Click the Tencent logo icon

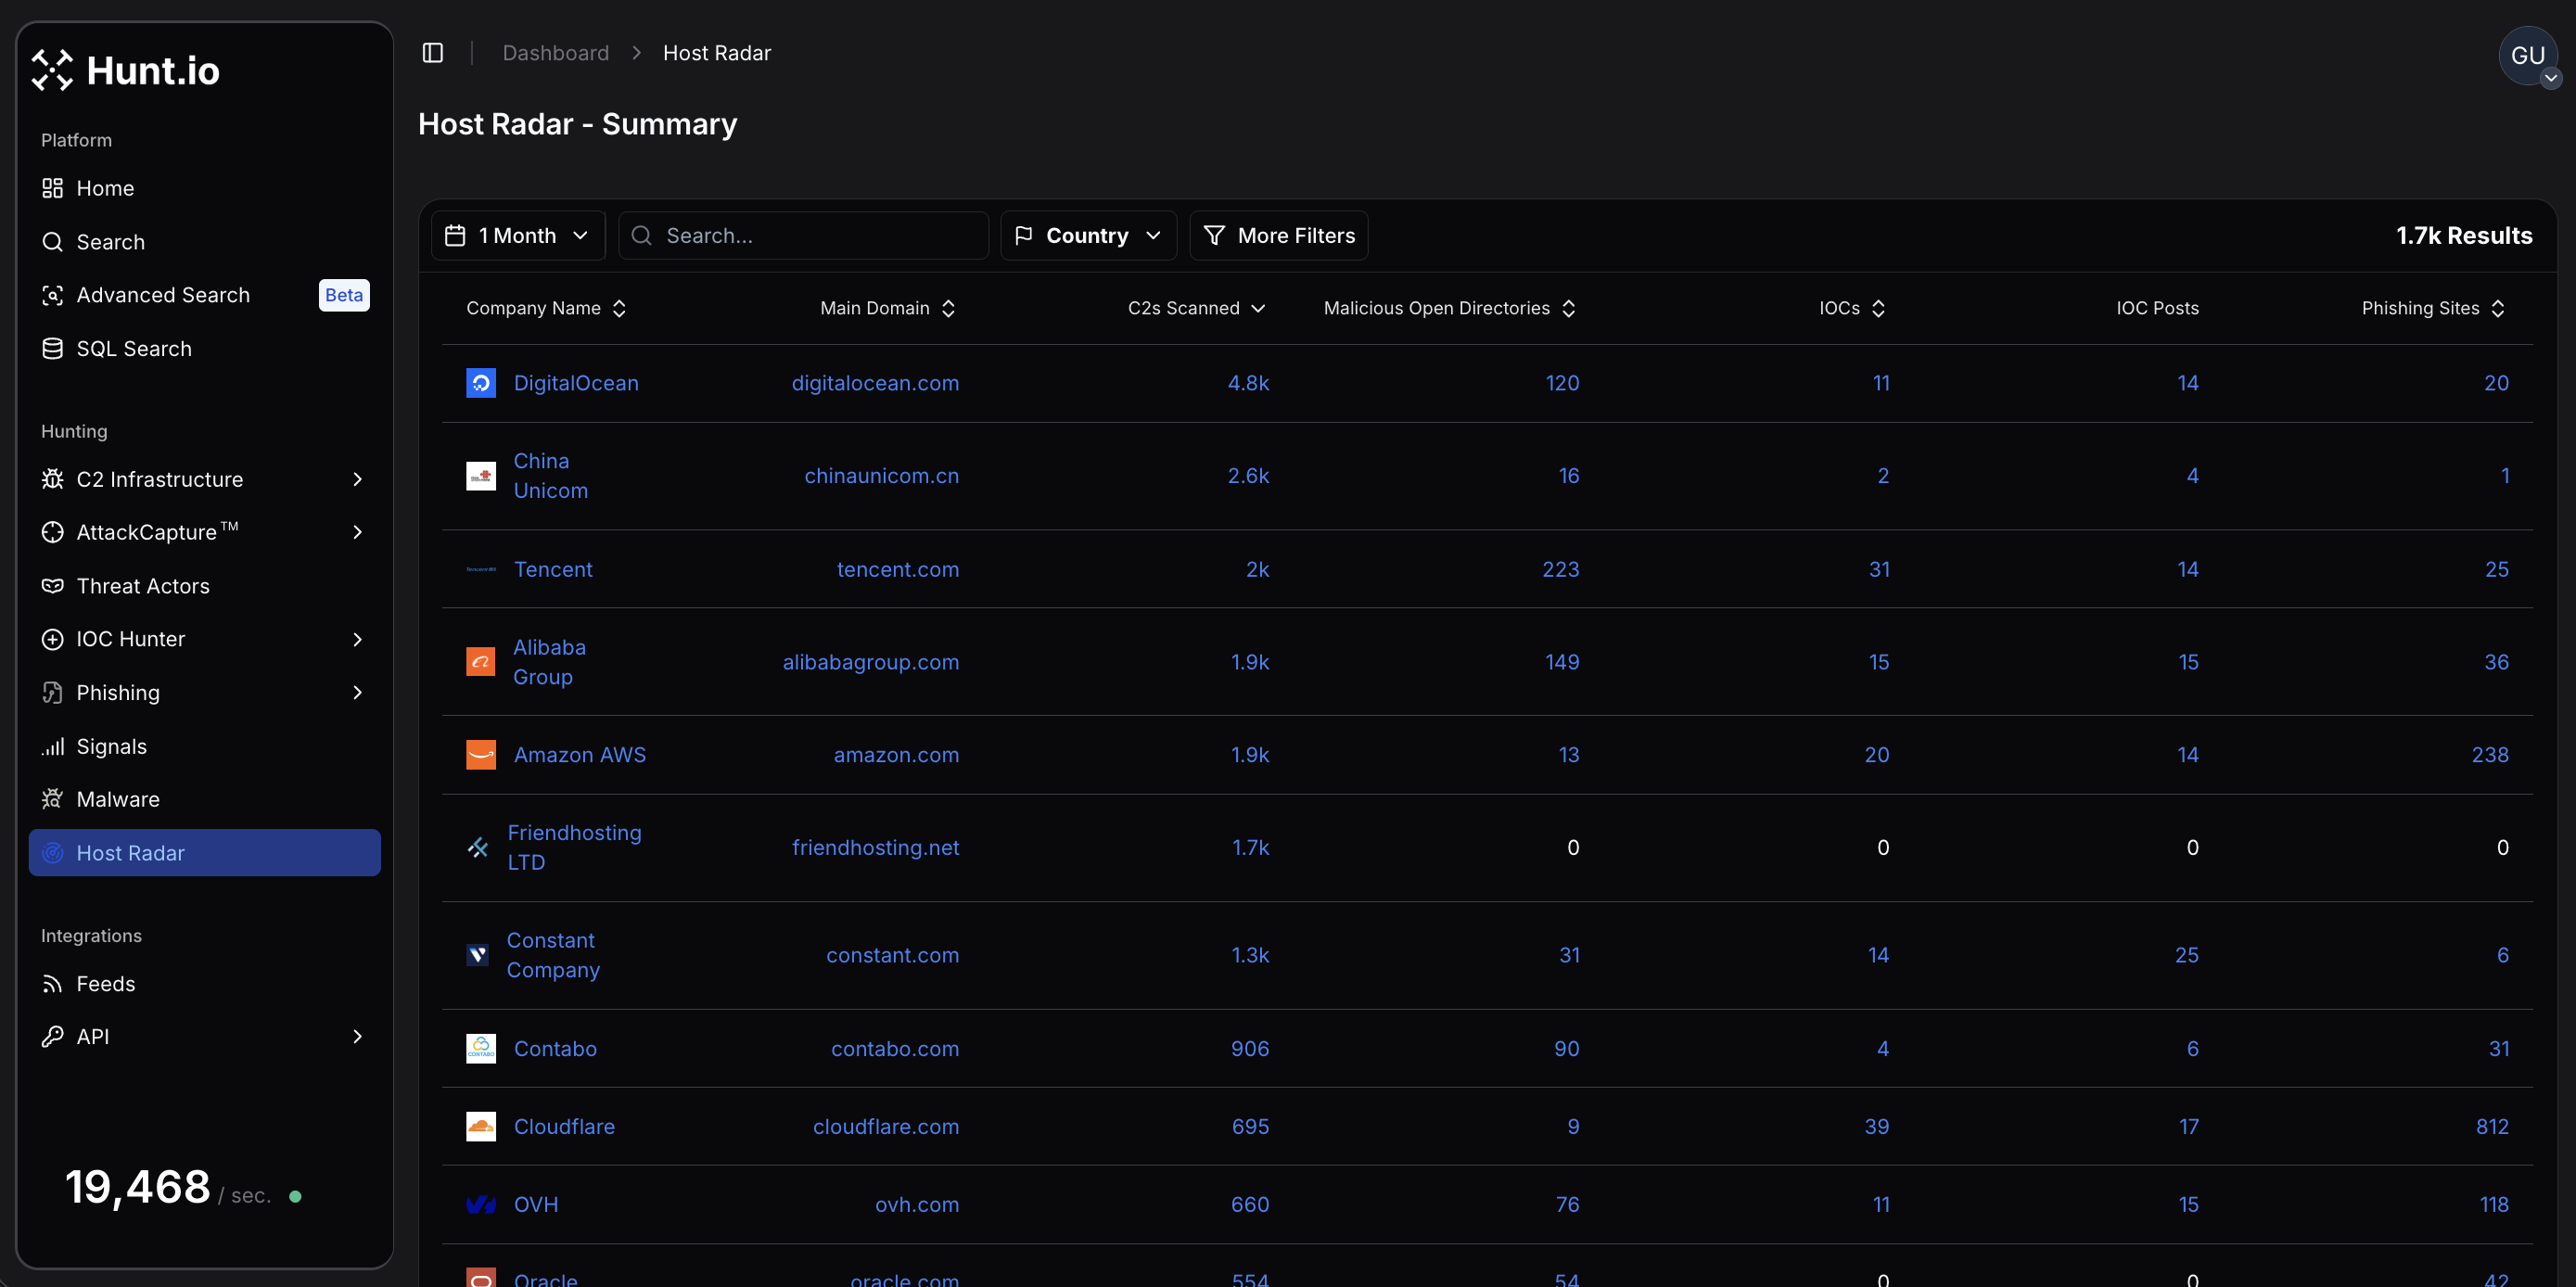click(481, 569)
